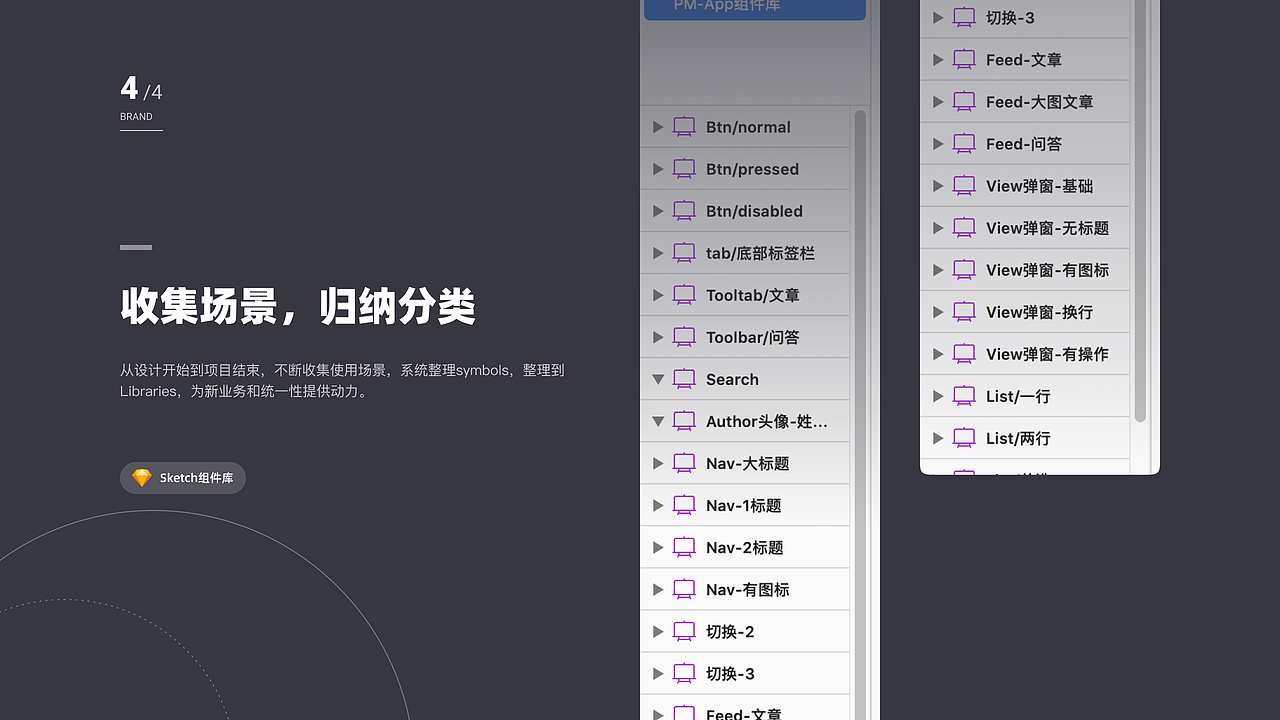Click the Feed-大图文章 label
The width and height of the screenshot is (1280, 720).
coord(1039,102)
